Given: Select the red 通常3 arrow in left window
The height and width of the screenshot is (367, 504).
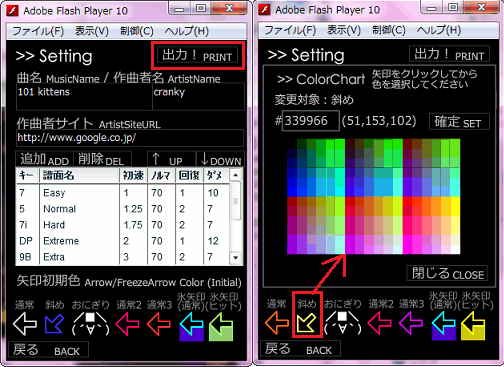Looking at the screenshot, I should (x=159, y=324).
